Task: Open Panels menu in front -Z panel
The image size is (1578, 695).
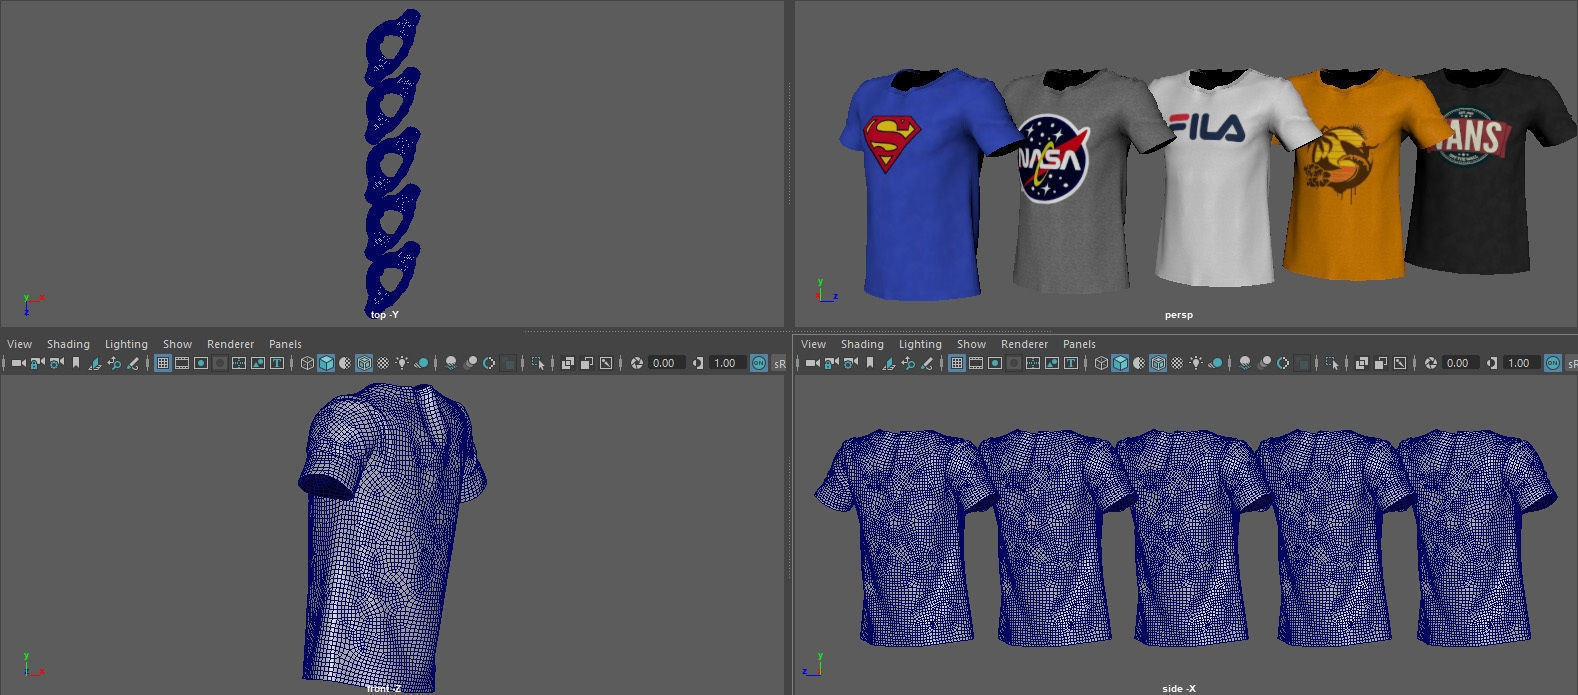Action: click(x=285, y=344)
